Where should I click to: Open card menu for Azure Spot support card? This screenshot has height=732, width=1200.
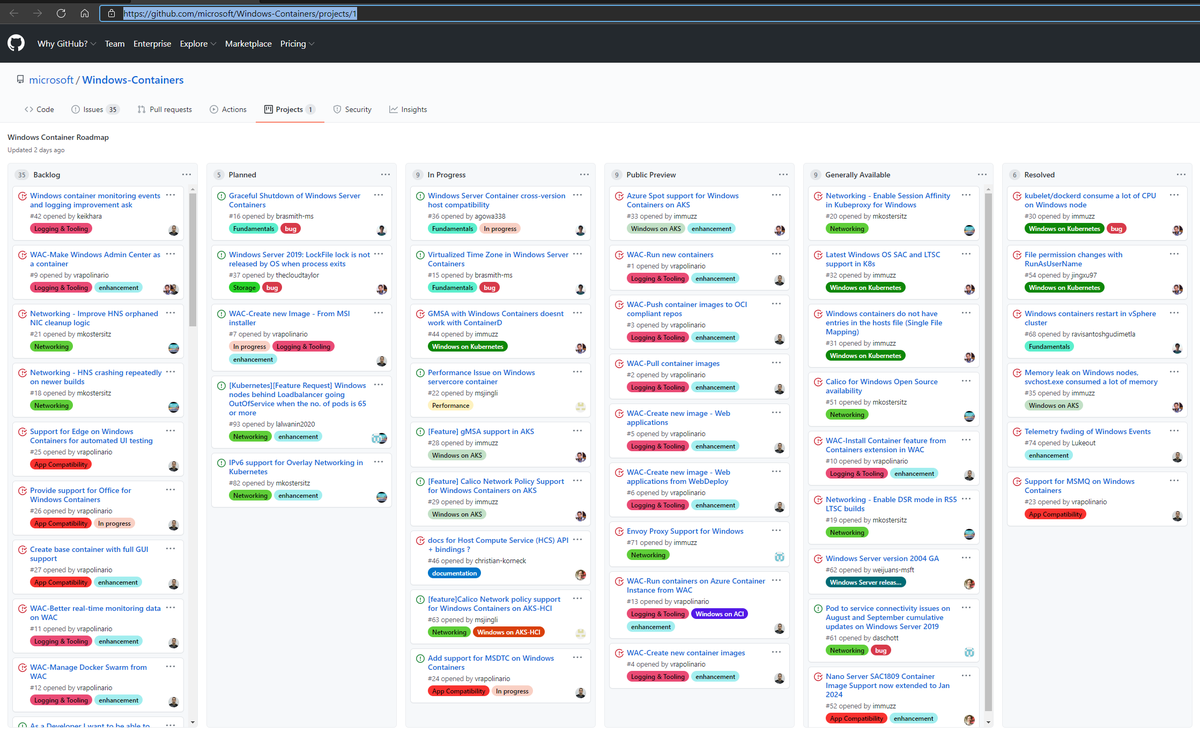click(776, 195)
